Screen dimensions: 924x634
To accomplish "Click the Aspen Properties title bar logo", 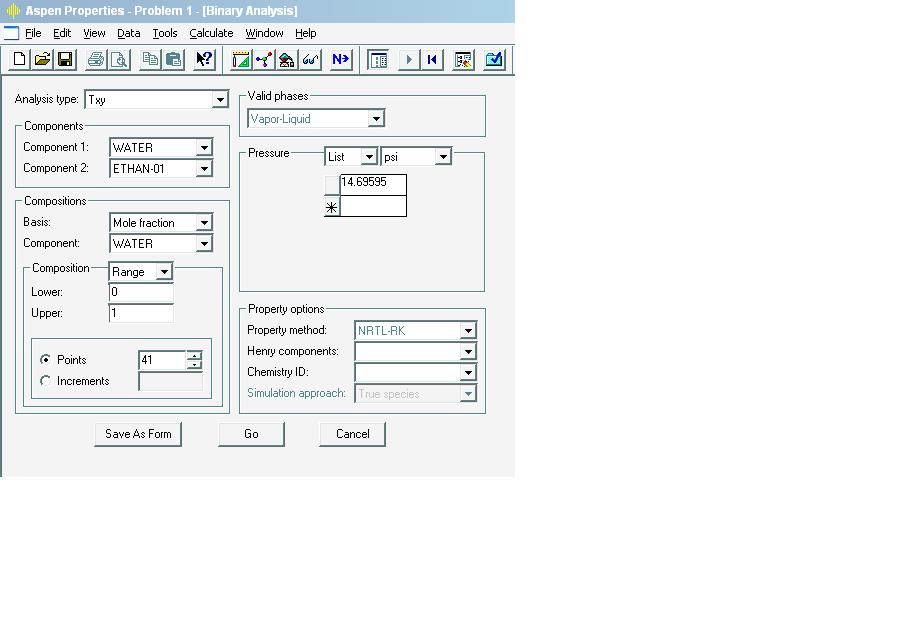I will pos(13,11).
